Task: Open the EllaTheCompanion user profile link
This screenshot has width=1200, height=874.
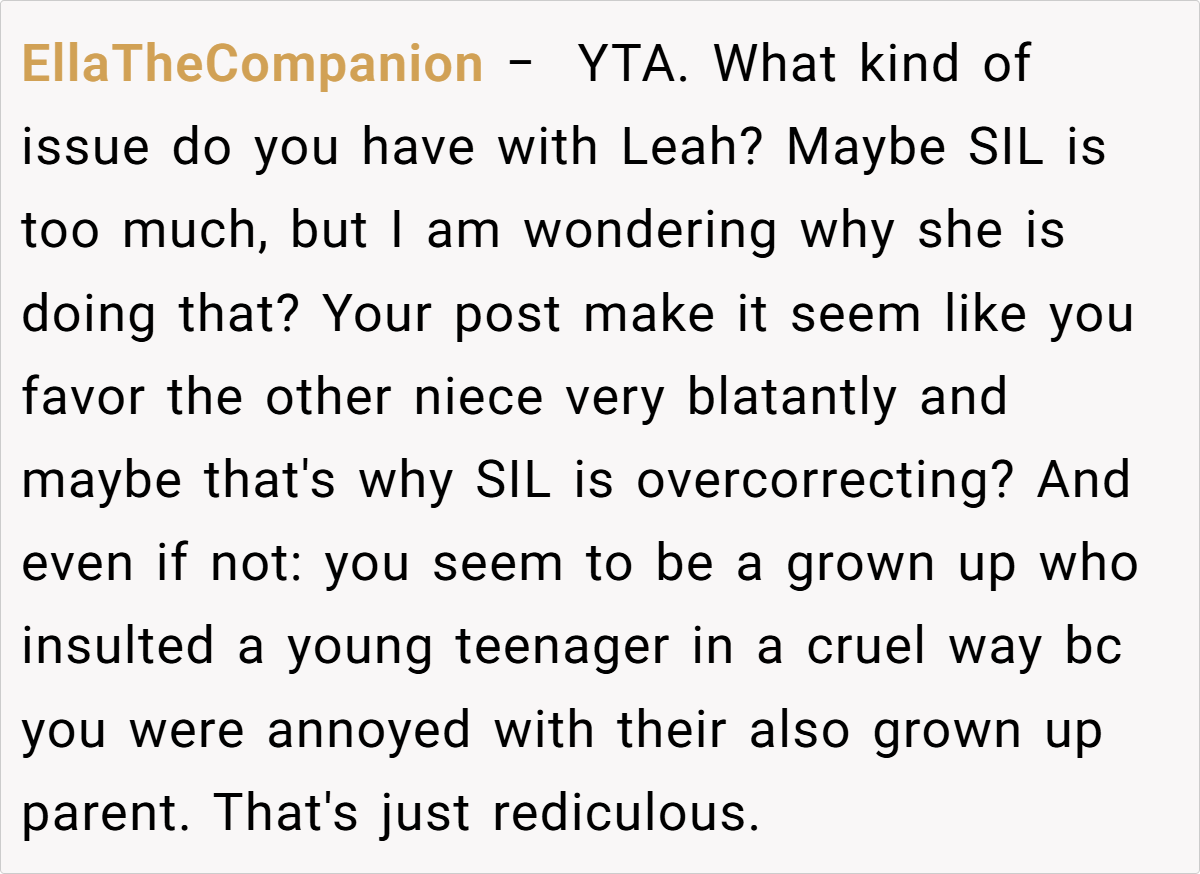Action: pos(252,65)
